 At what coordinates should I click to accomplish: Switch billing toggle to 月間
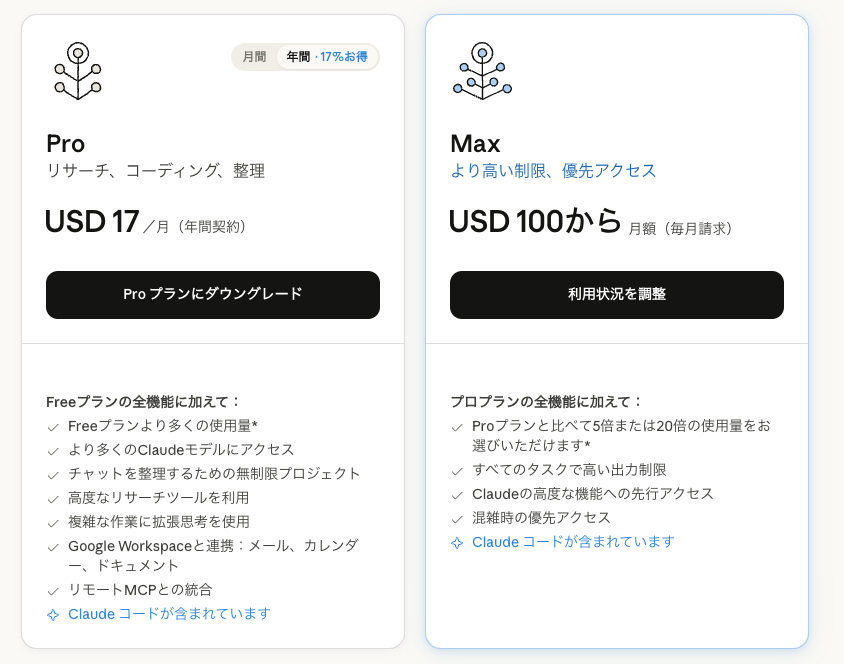pyautogui.click(x=254, y=56)
